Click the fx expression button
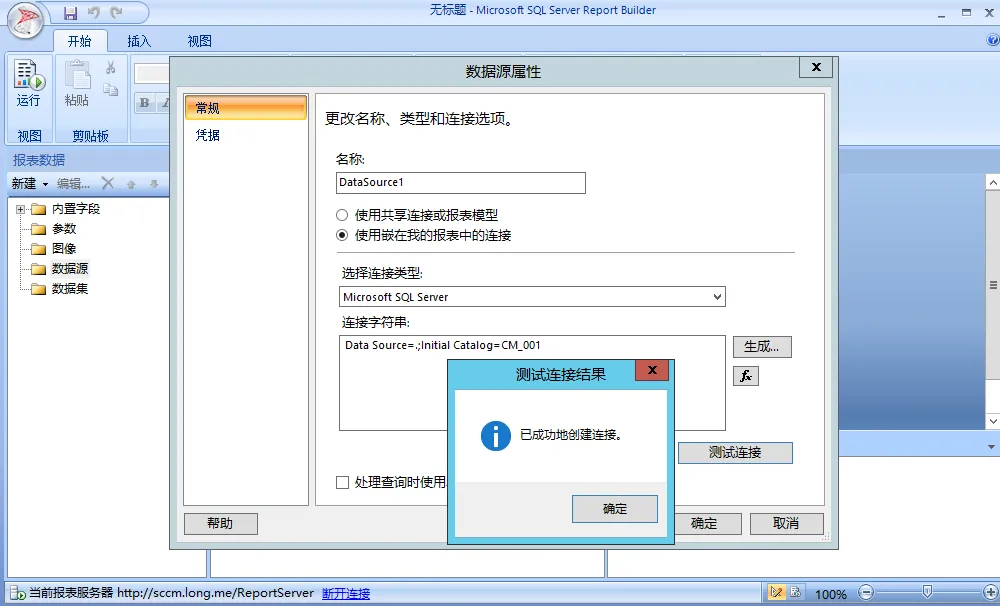 [x=746, y=376]
